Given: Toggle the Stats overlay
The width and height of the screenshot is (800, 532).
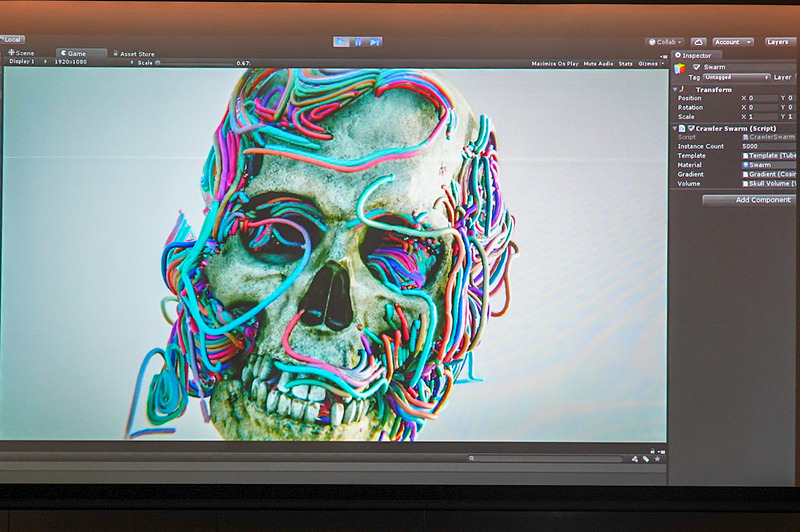Looking at the screenshot, I should 626,64.
